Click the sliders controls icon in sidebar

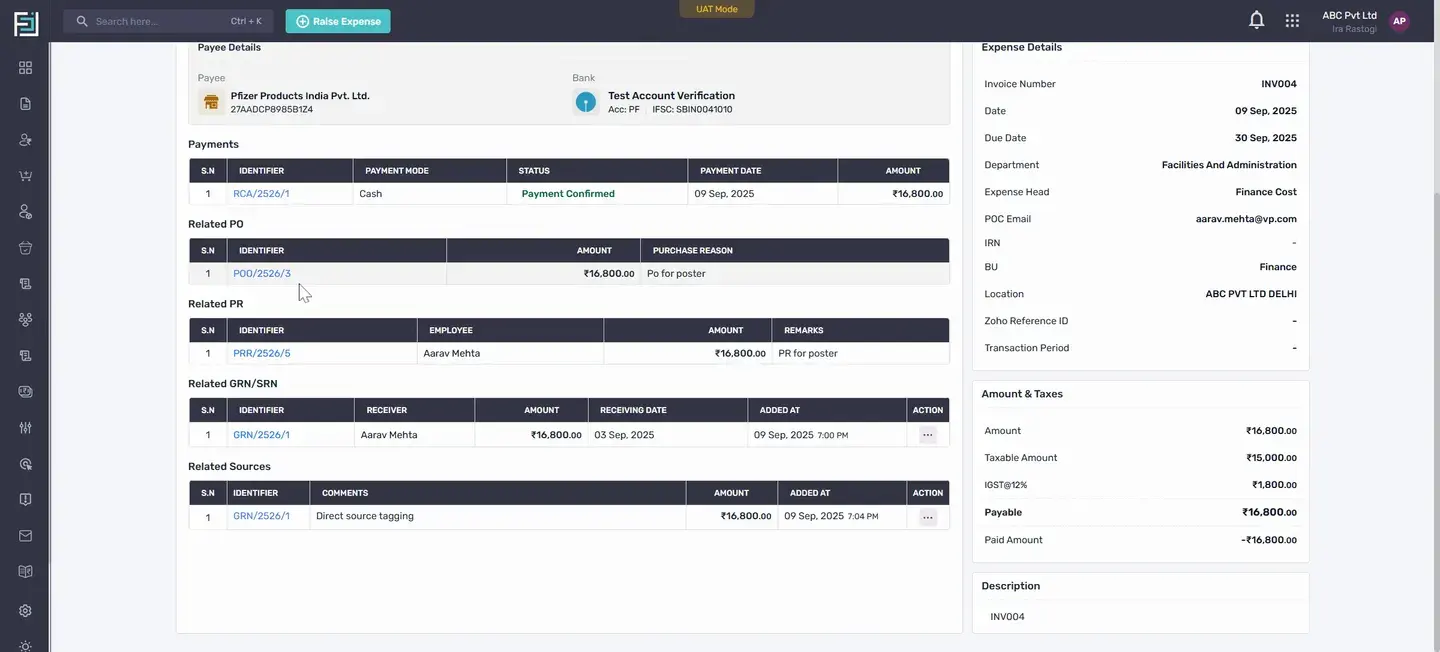25,428
